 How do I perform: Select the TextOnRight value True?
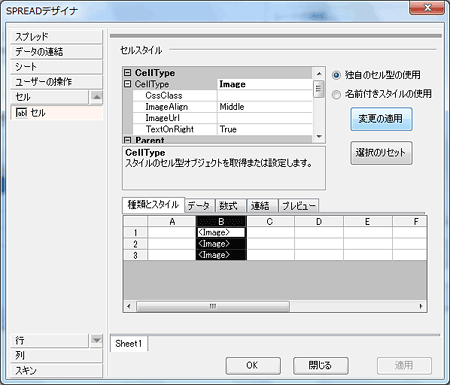click(265, 129)
